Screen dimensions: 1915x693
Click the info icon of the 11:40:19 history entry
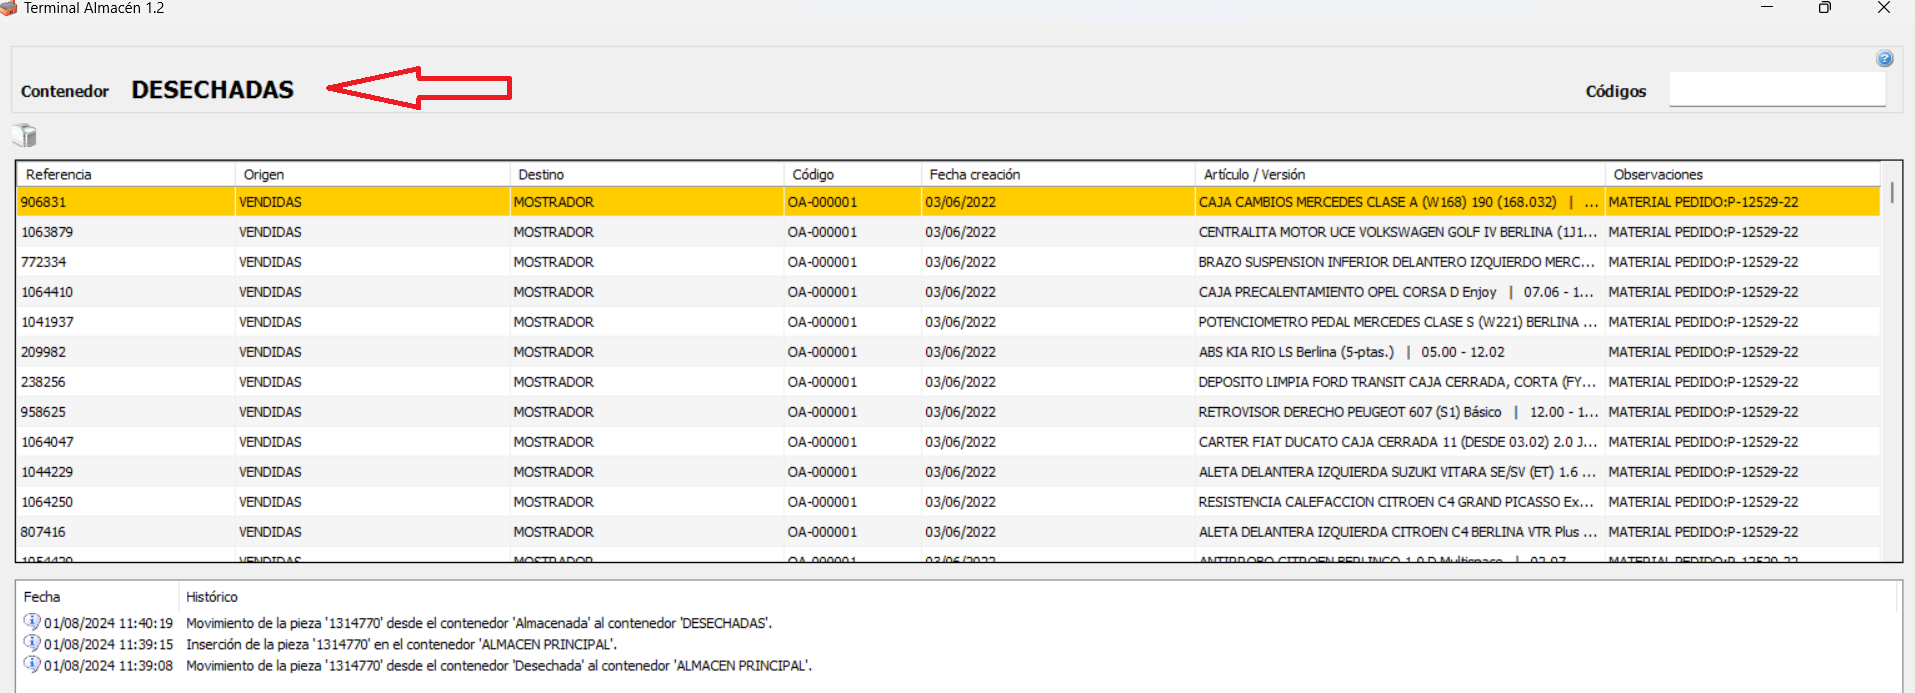[x=32, y=622]
